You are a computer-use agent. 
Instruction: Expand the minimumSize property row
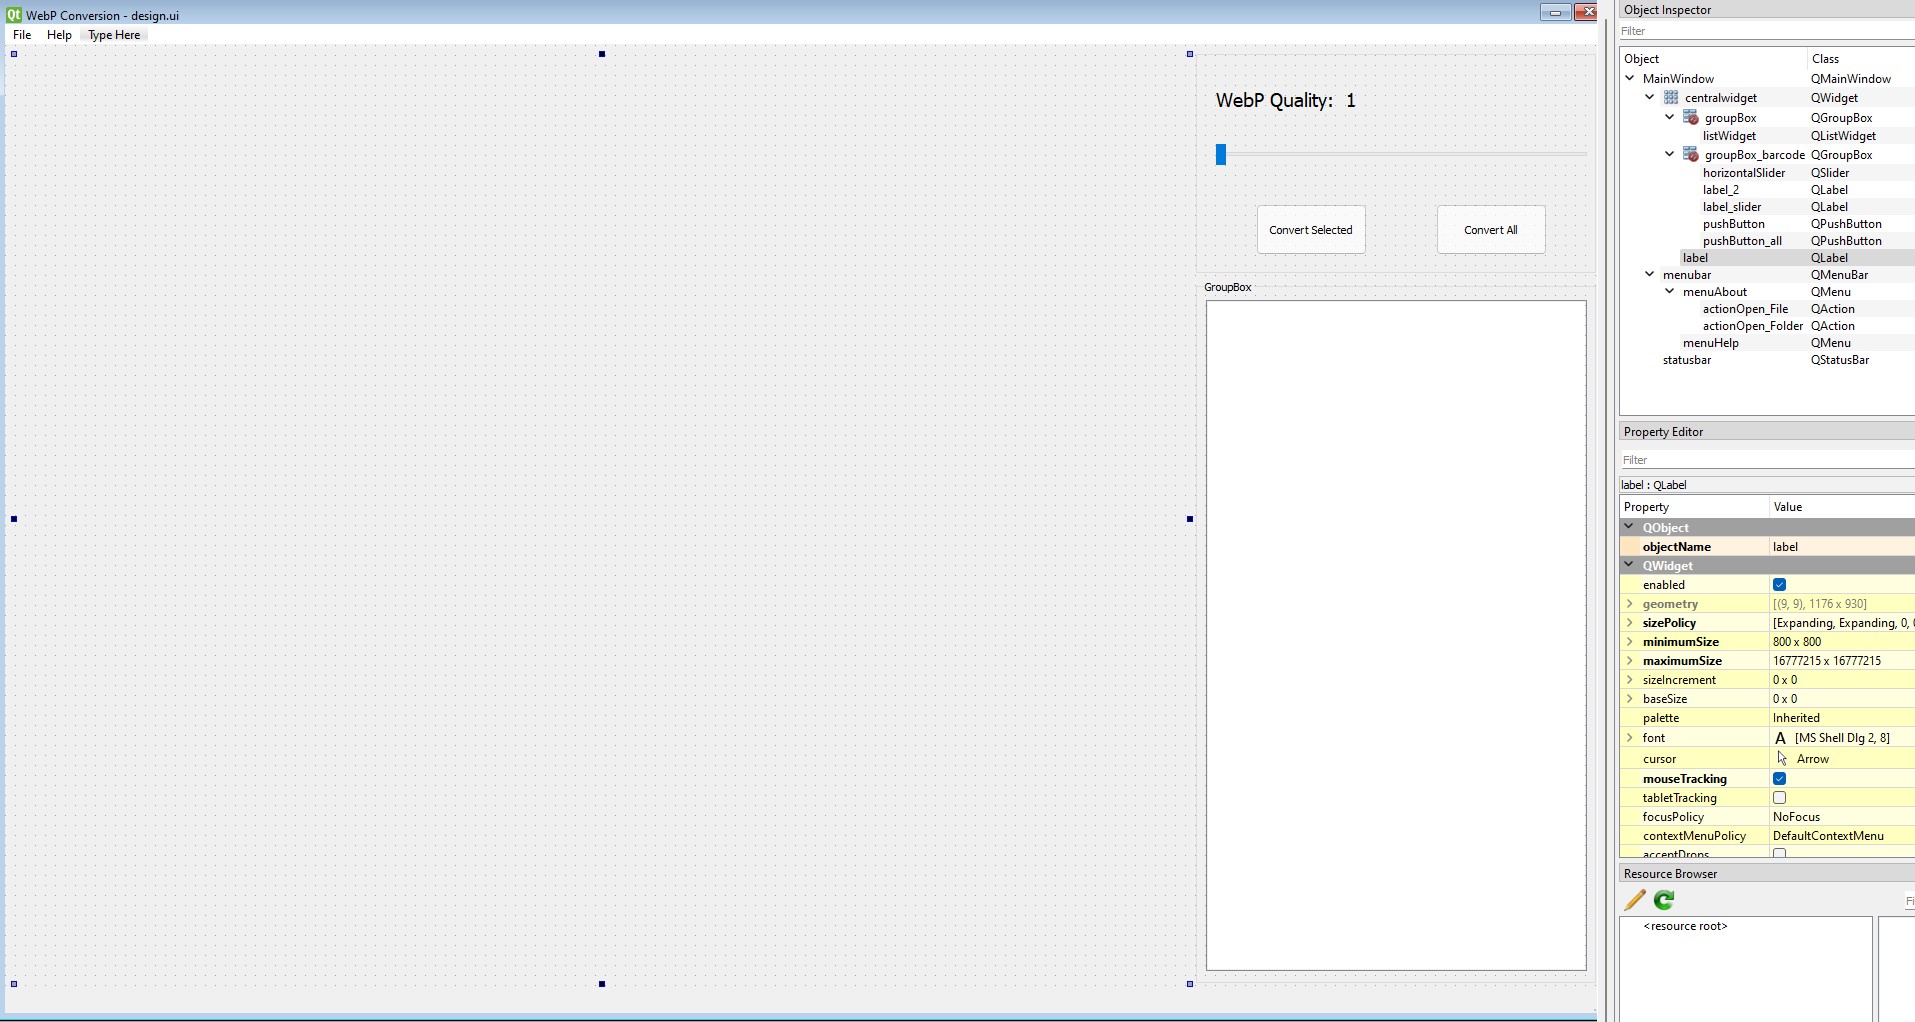click(1630, 642)
